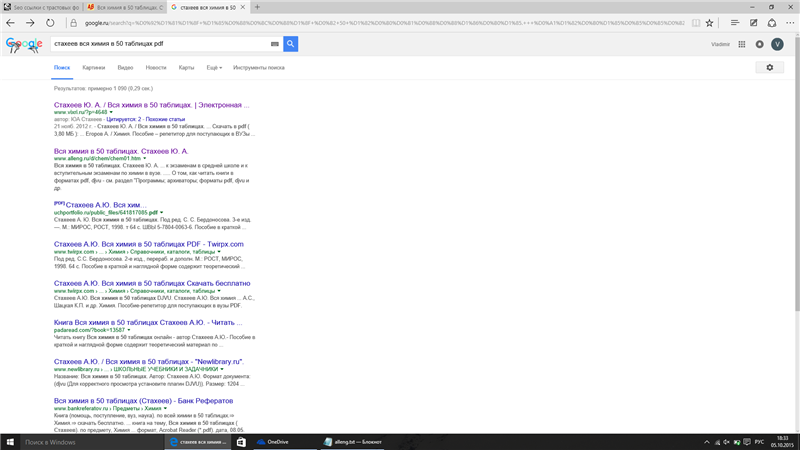800x450 pixels.
Task: Make a Web Note
Action: click(x=754, y=23)
